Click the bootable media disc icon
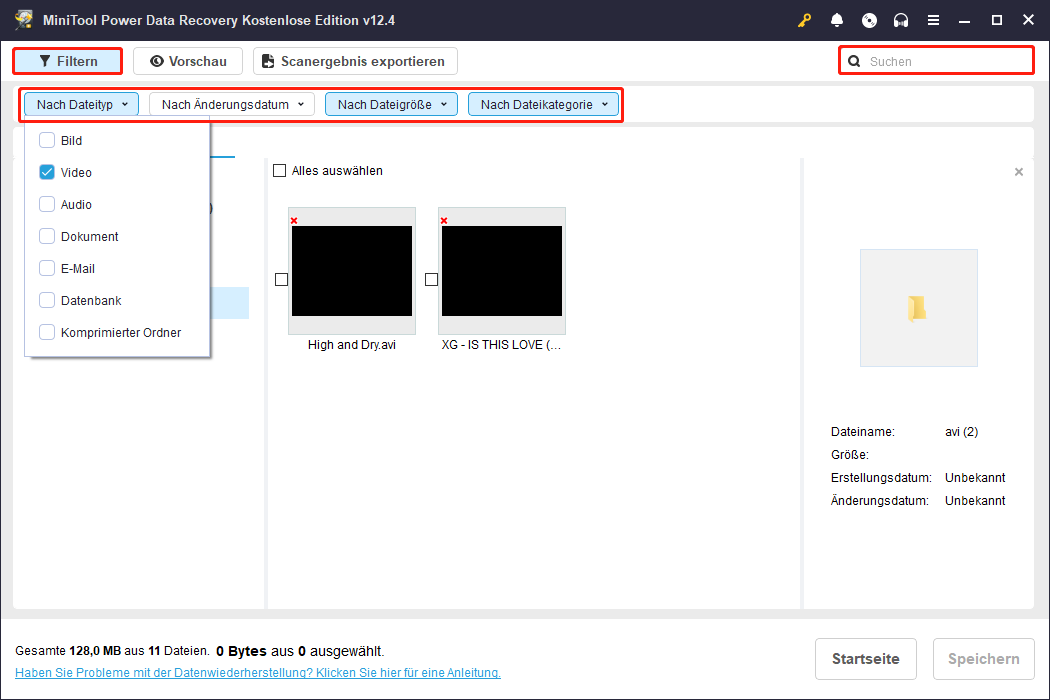The width and height of the screenshot is (1050, 700). pos(869,20)
